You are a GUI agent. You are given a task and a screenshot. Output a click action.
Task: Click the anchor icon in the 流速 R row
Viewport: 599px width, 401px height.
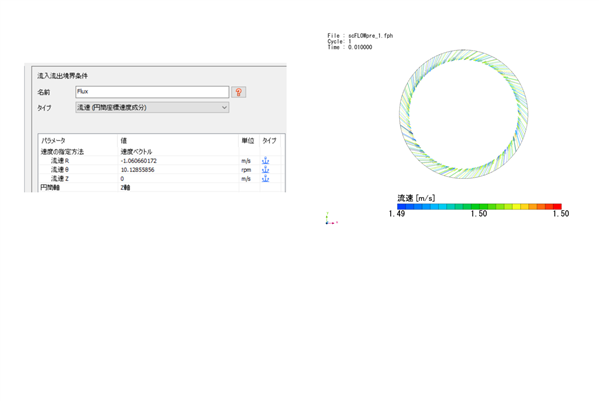point(265,161)
